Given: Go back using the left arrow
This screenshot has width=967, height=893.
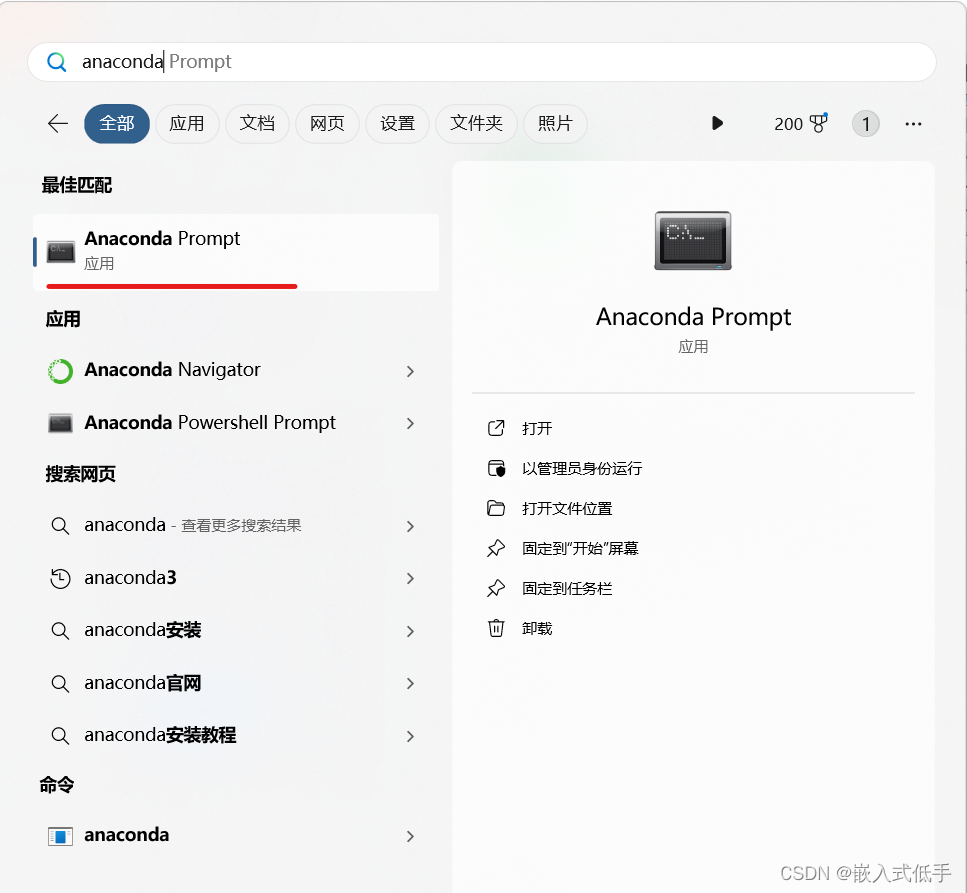Looking at the screenshot, I should point(57,123).
